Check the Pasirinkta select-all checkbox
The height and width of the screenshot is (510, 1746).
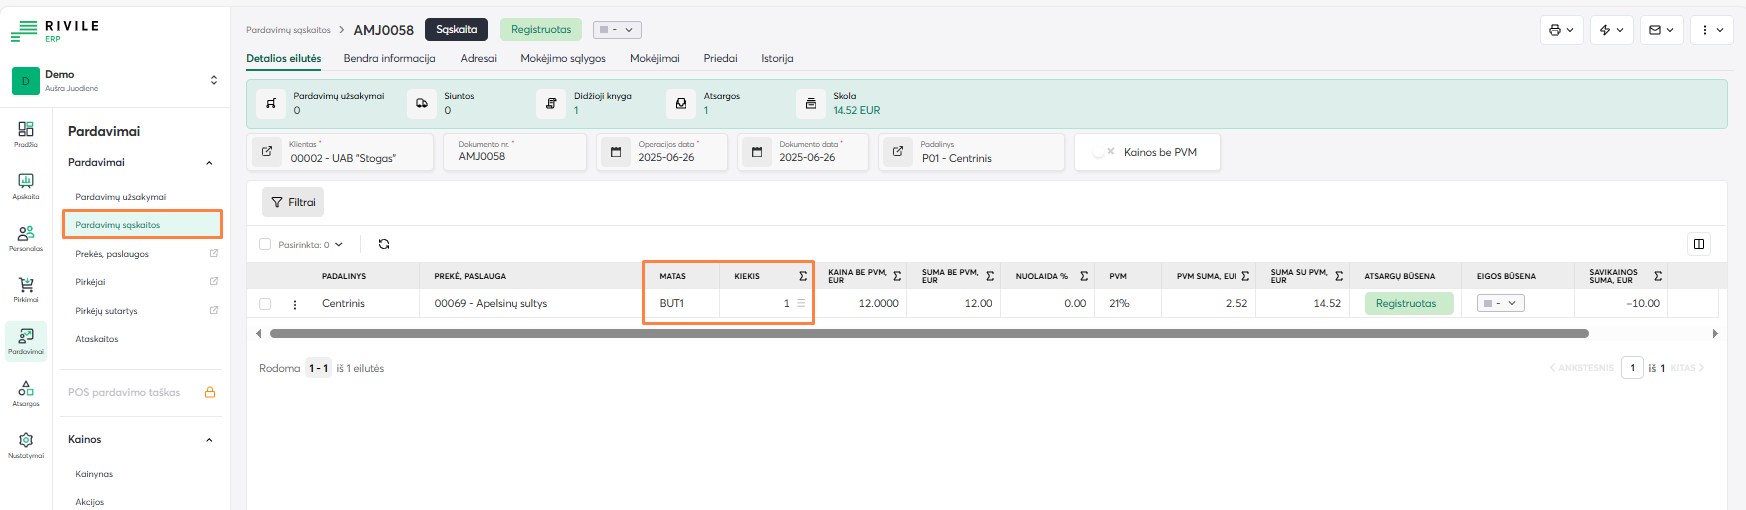click(x=265, y=244)
